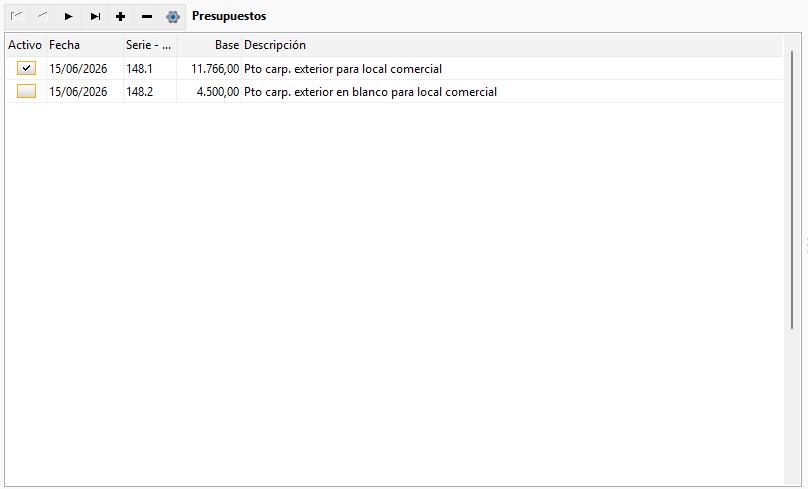Select description Pto carp. exterior para local comercial
Screen dimensions: 808x489
(343, 69)
